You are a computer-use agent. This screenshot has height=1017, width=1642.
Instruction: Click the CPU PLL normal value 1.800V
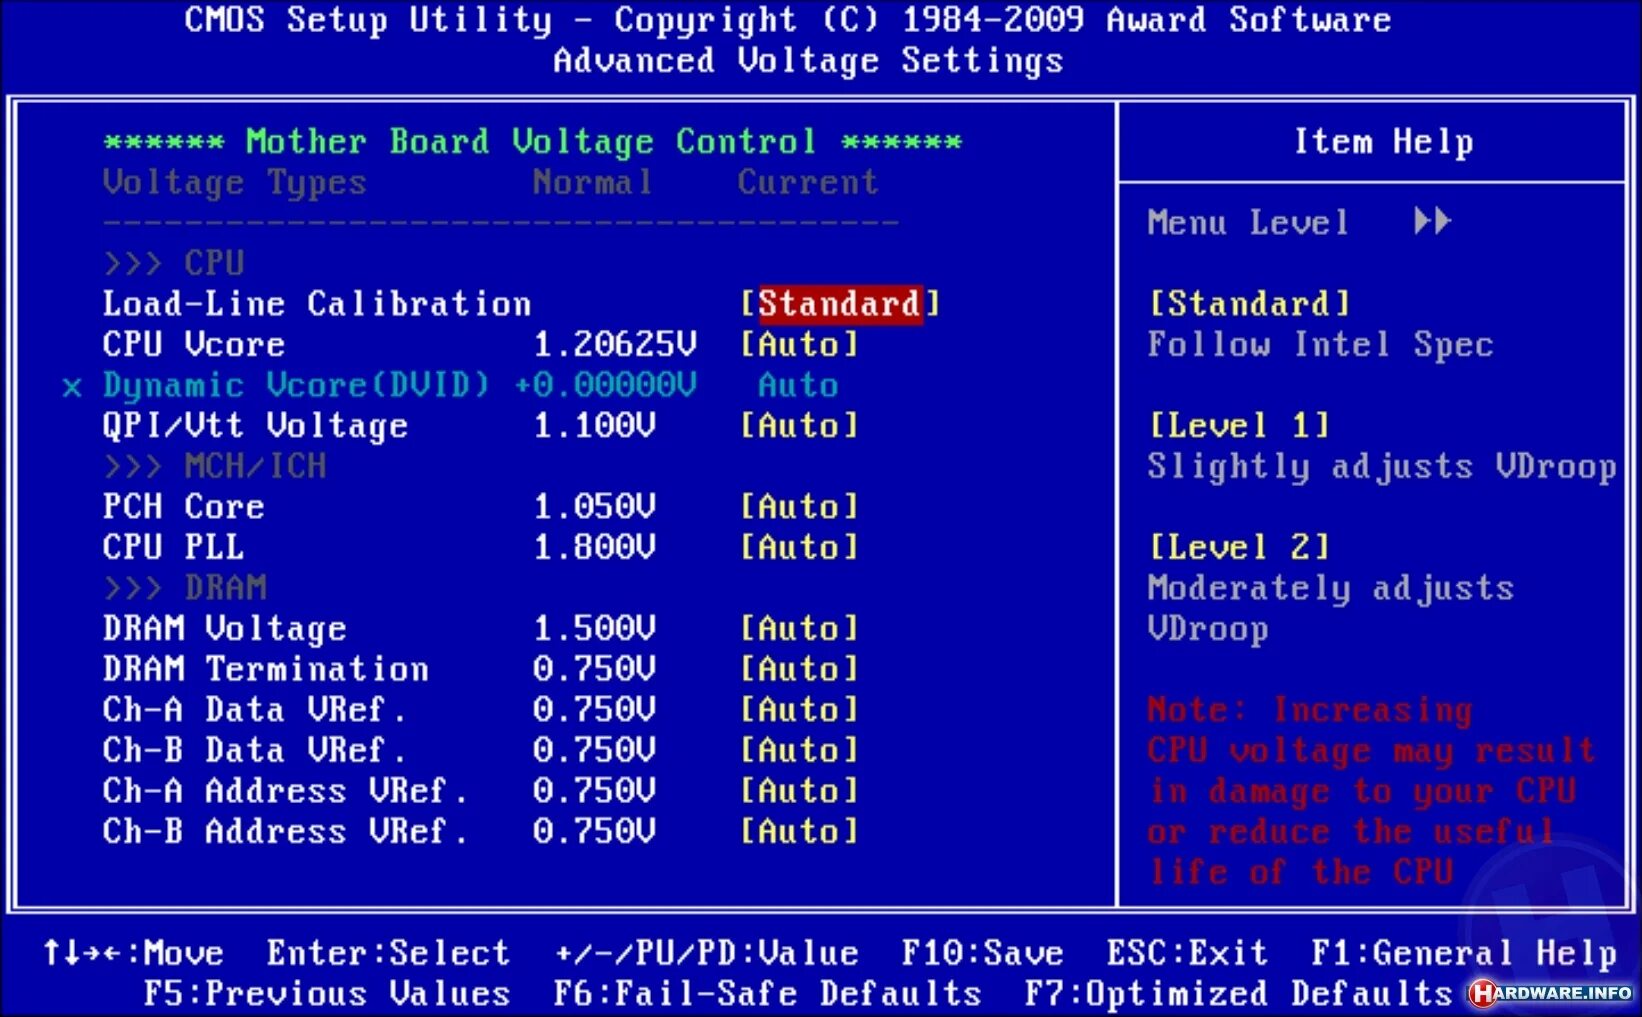594,548
